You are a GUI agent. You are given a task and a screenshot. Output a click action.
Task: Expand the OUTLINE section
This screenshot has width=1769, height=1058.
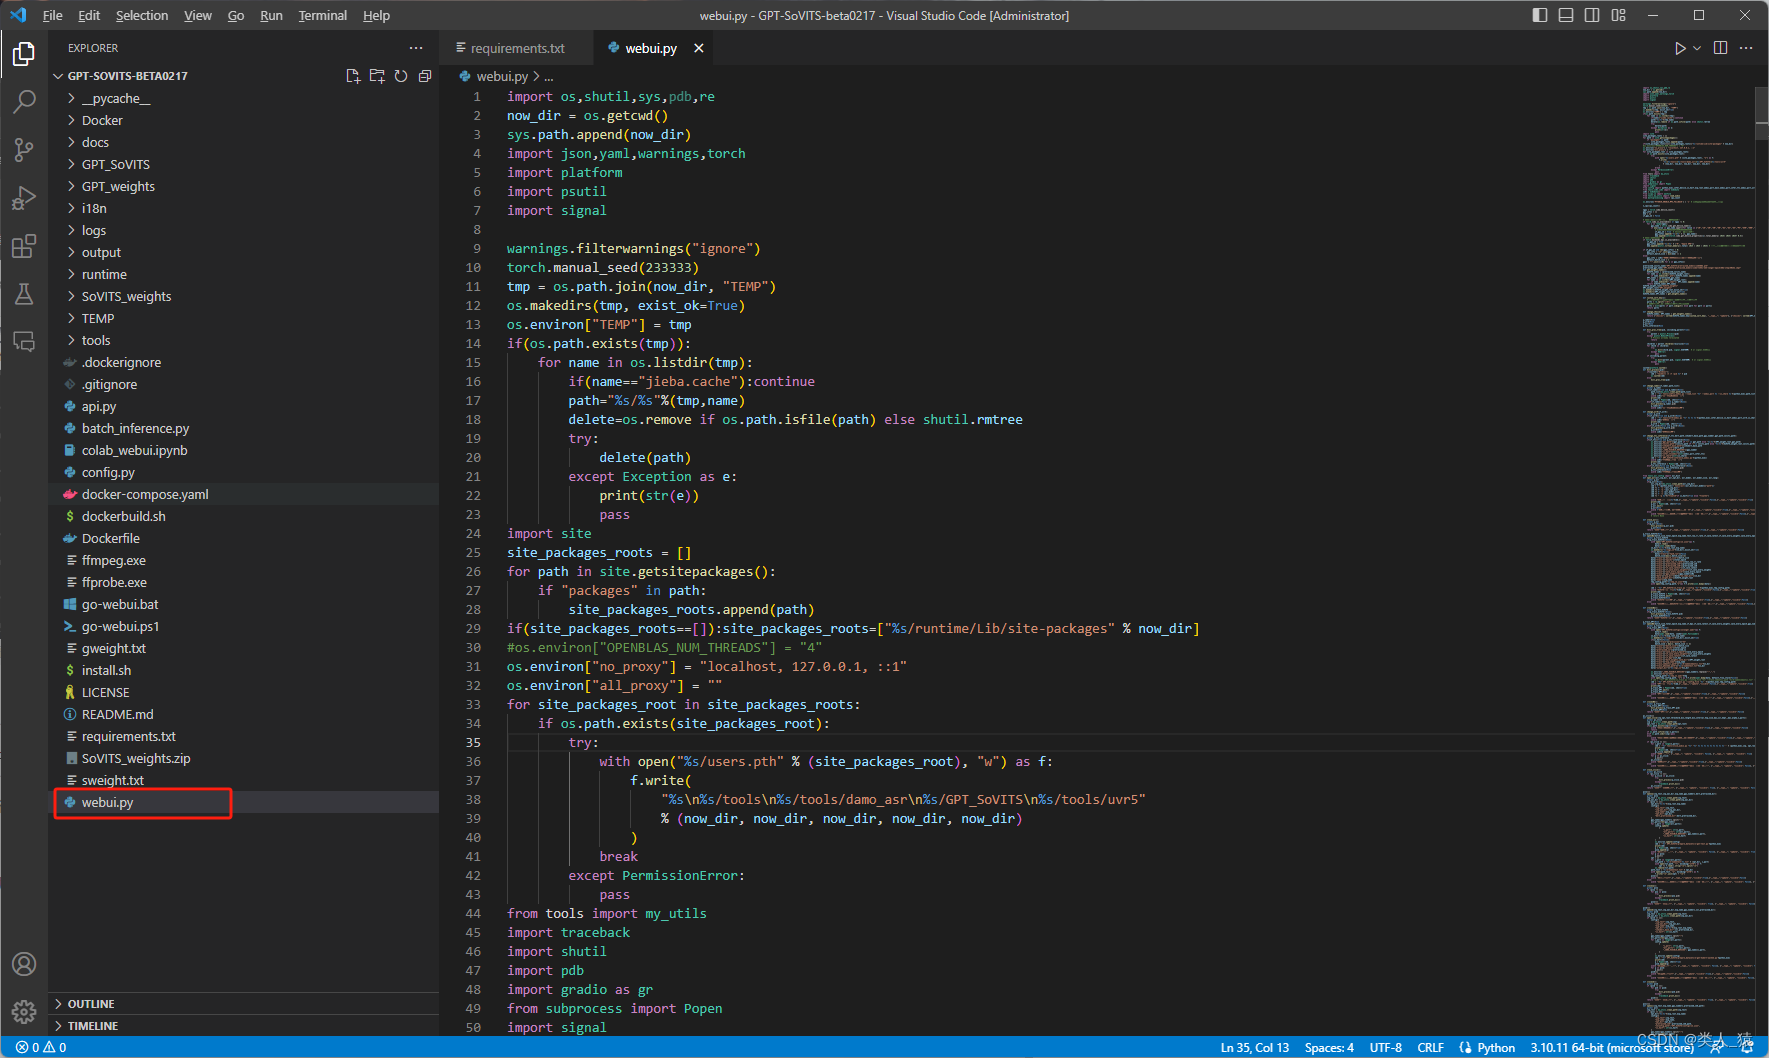[244, 1004]
